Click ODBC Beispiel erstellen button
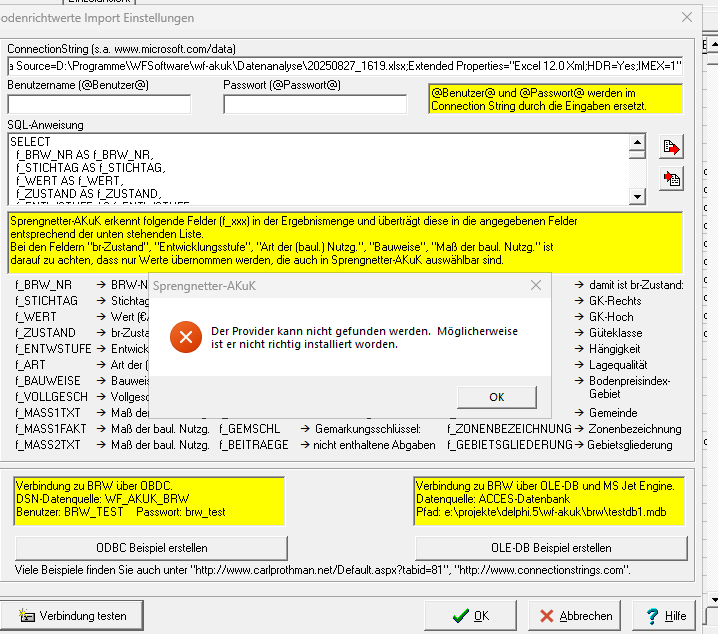The width and height of the screenshot is (718, 634). tap(152, 548)
